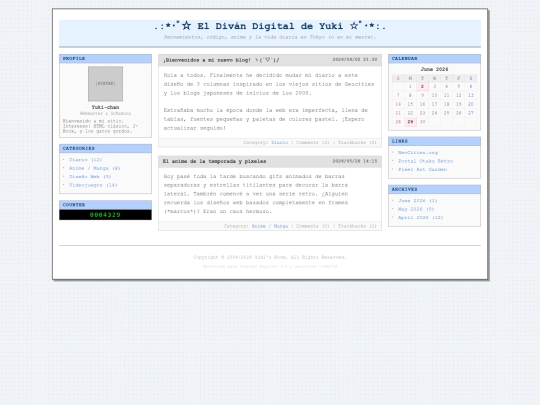Click the PROFILE panel header

coord(105,59)
